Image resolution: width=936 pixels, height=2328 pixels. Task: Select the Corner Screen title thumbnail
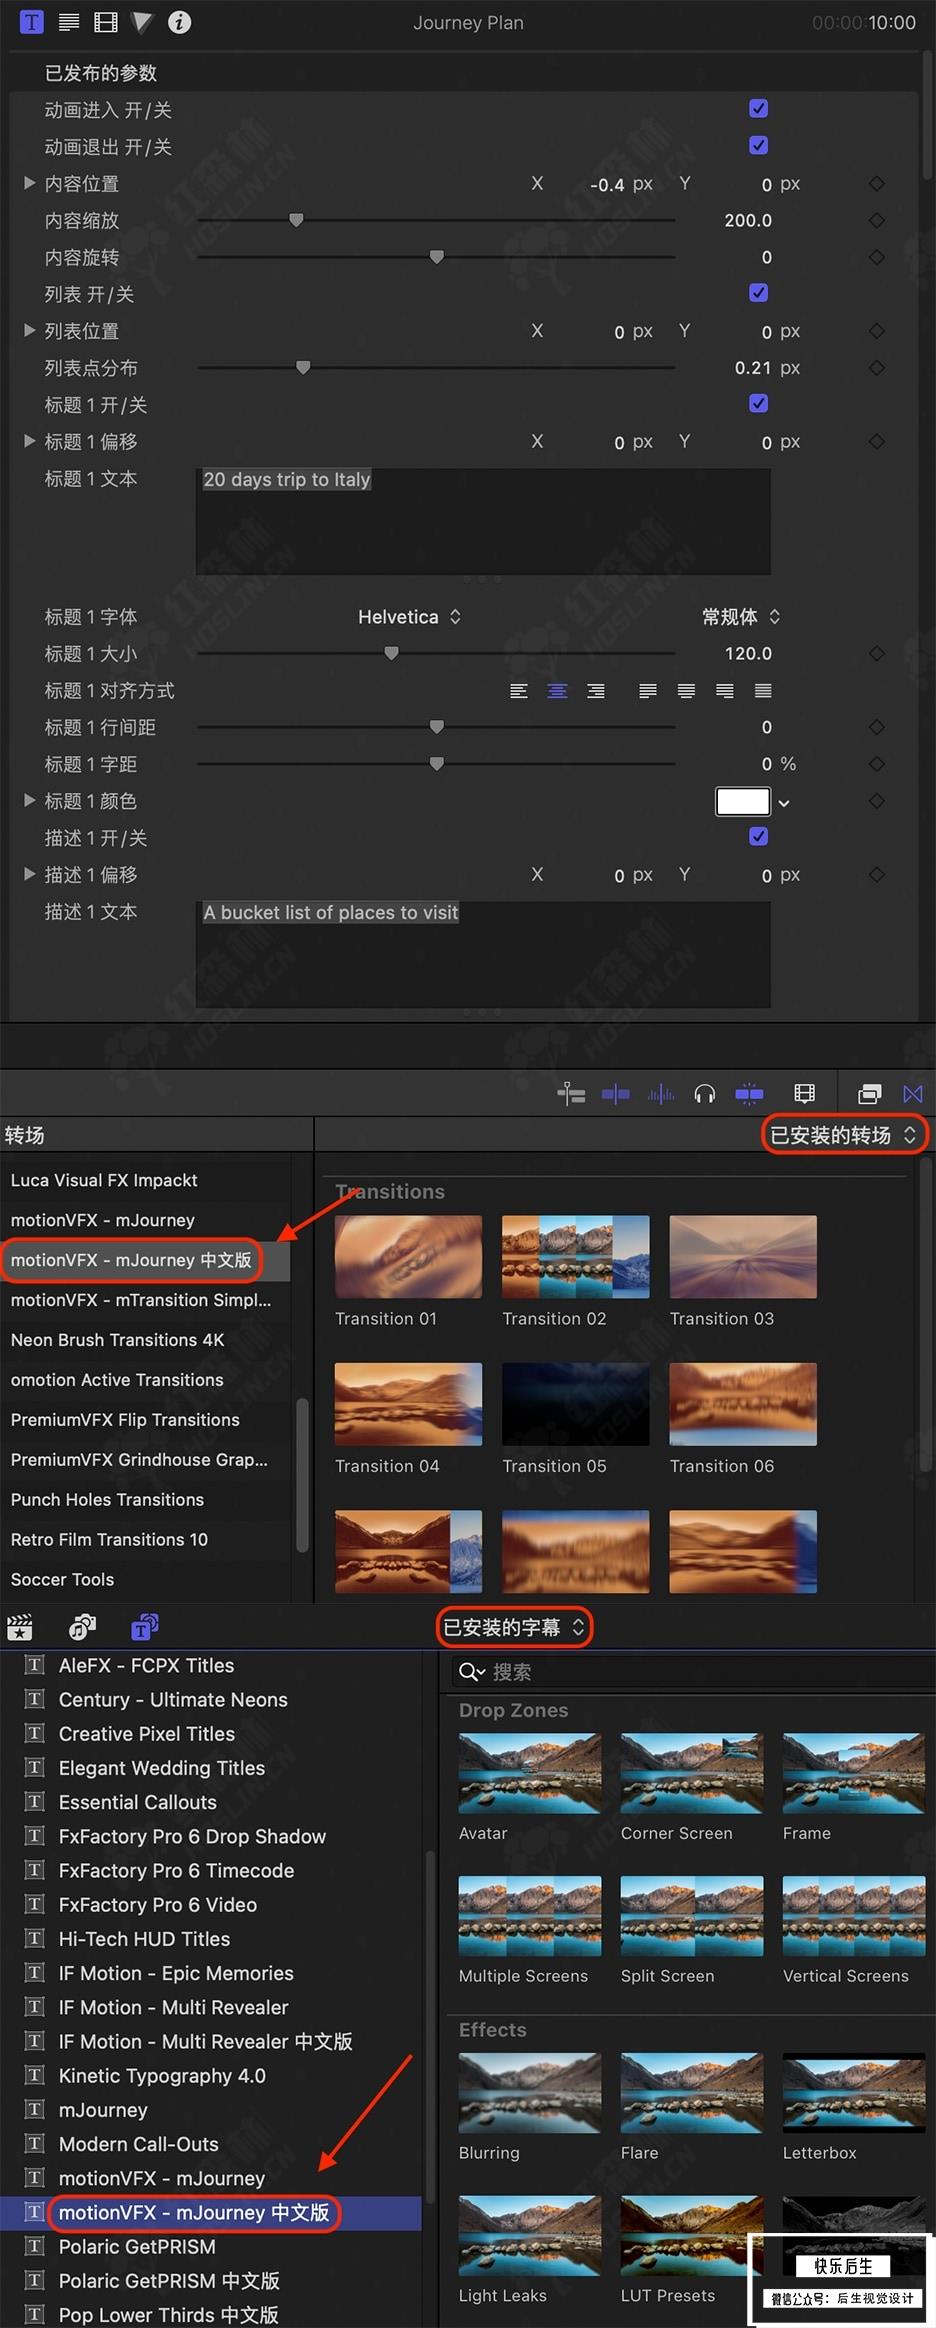tap(692, 1774)
